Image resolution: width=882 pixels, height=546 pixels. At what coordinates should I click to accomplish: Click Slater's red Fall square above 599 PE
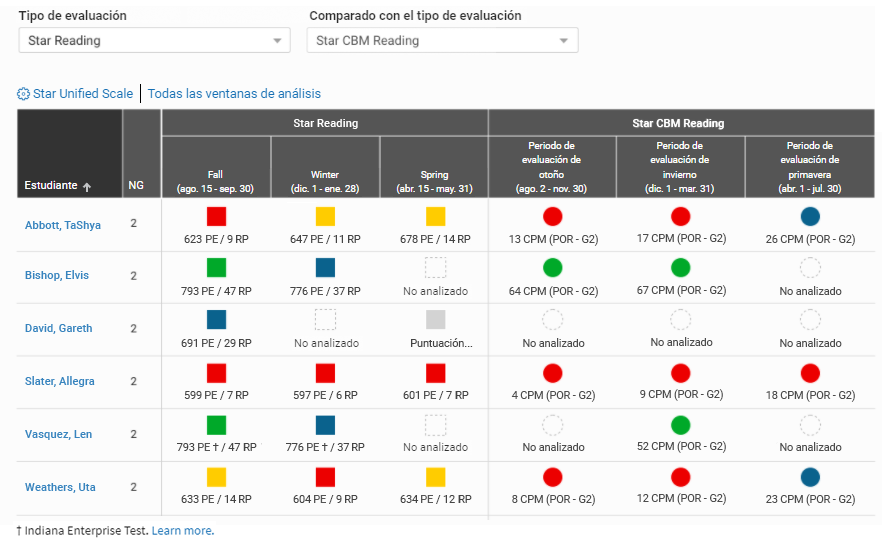click(217, 373)
